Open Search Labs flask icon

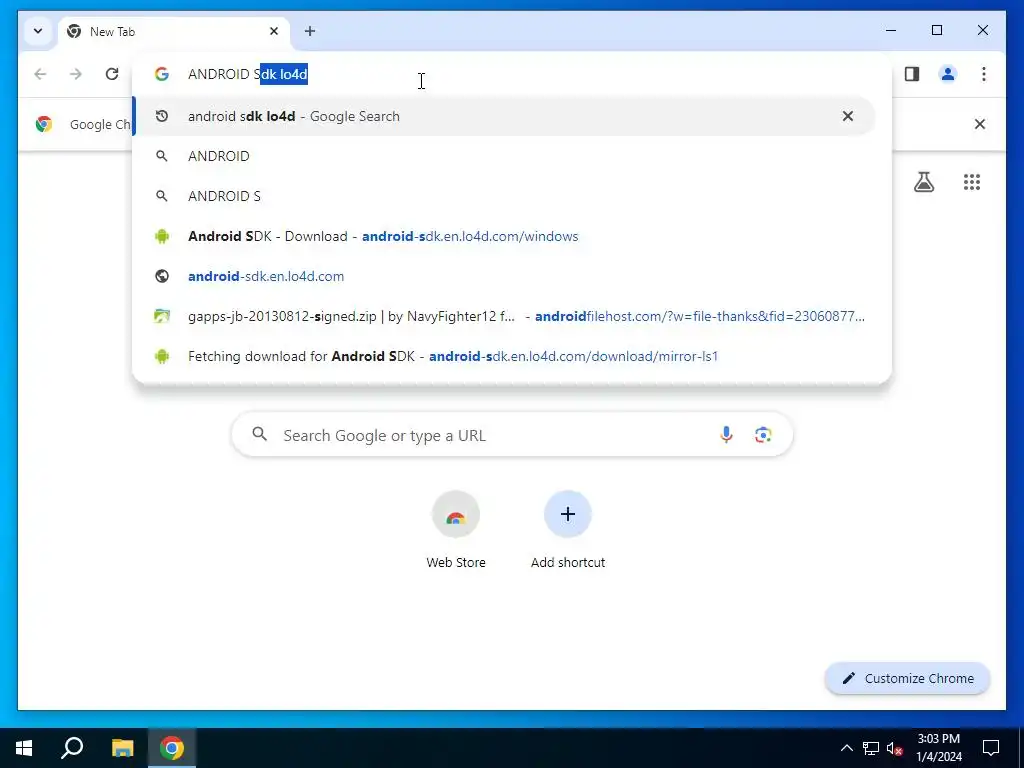(923, 182)
